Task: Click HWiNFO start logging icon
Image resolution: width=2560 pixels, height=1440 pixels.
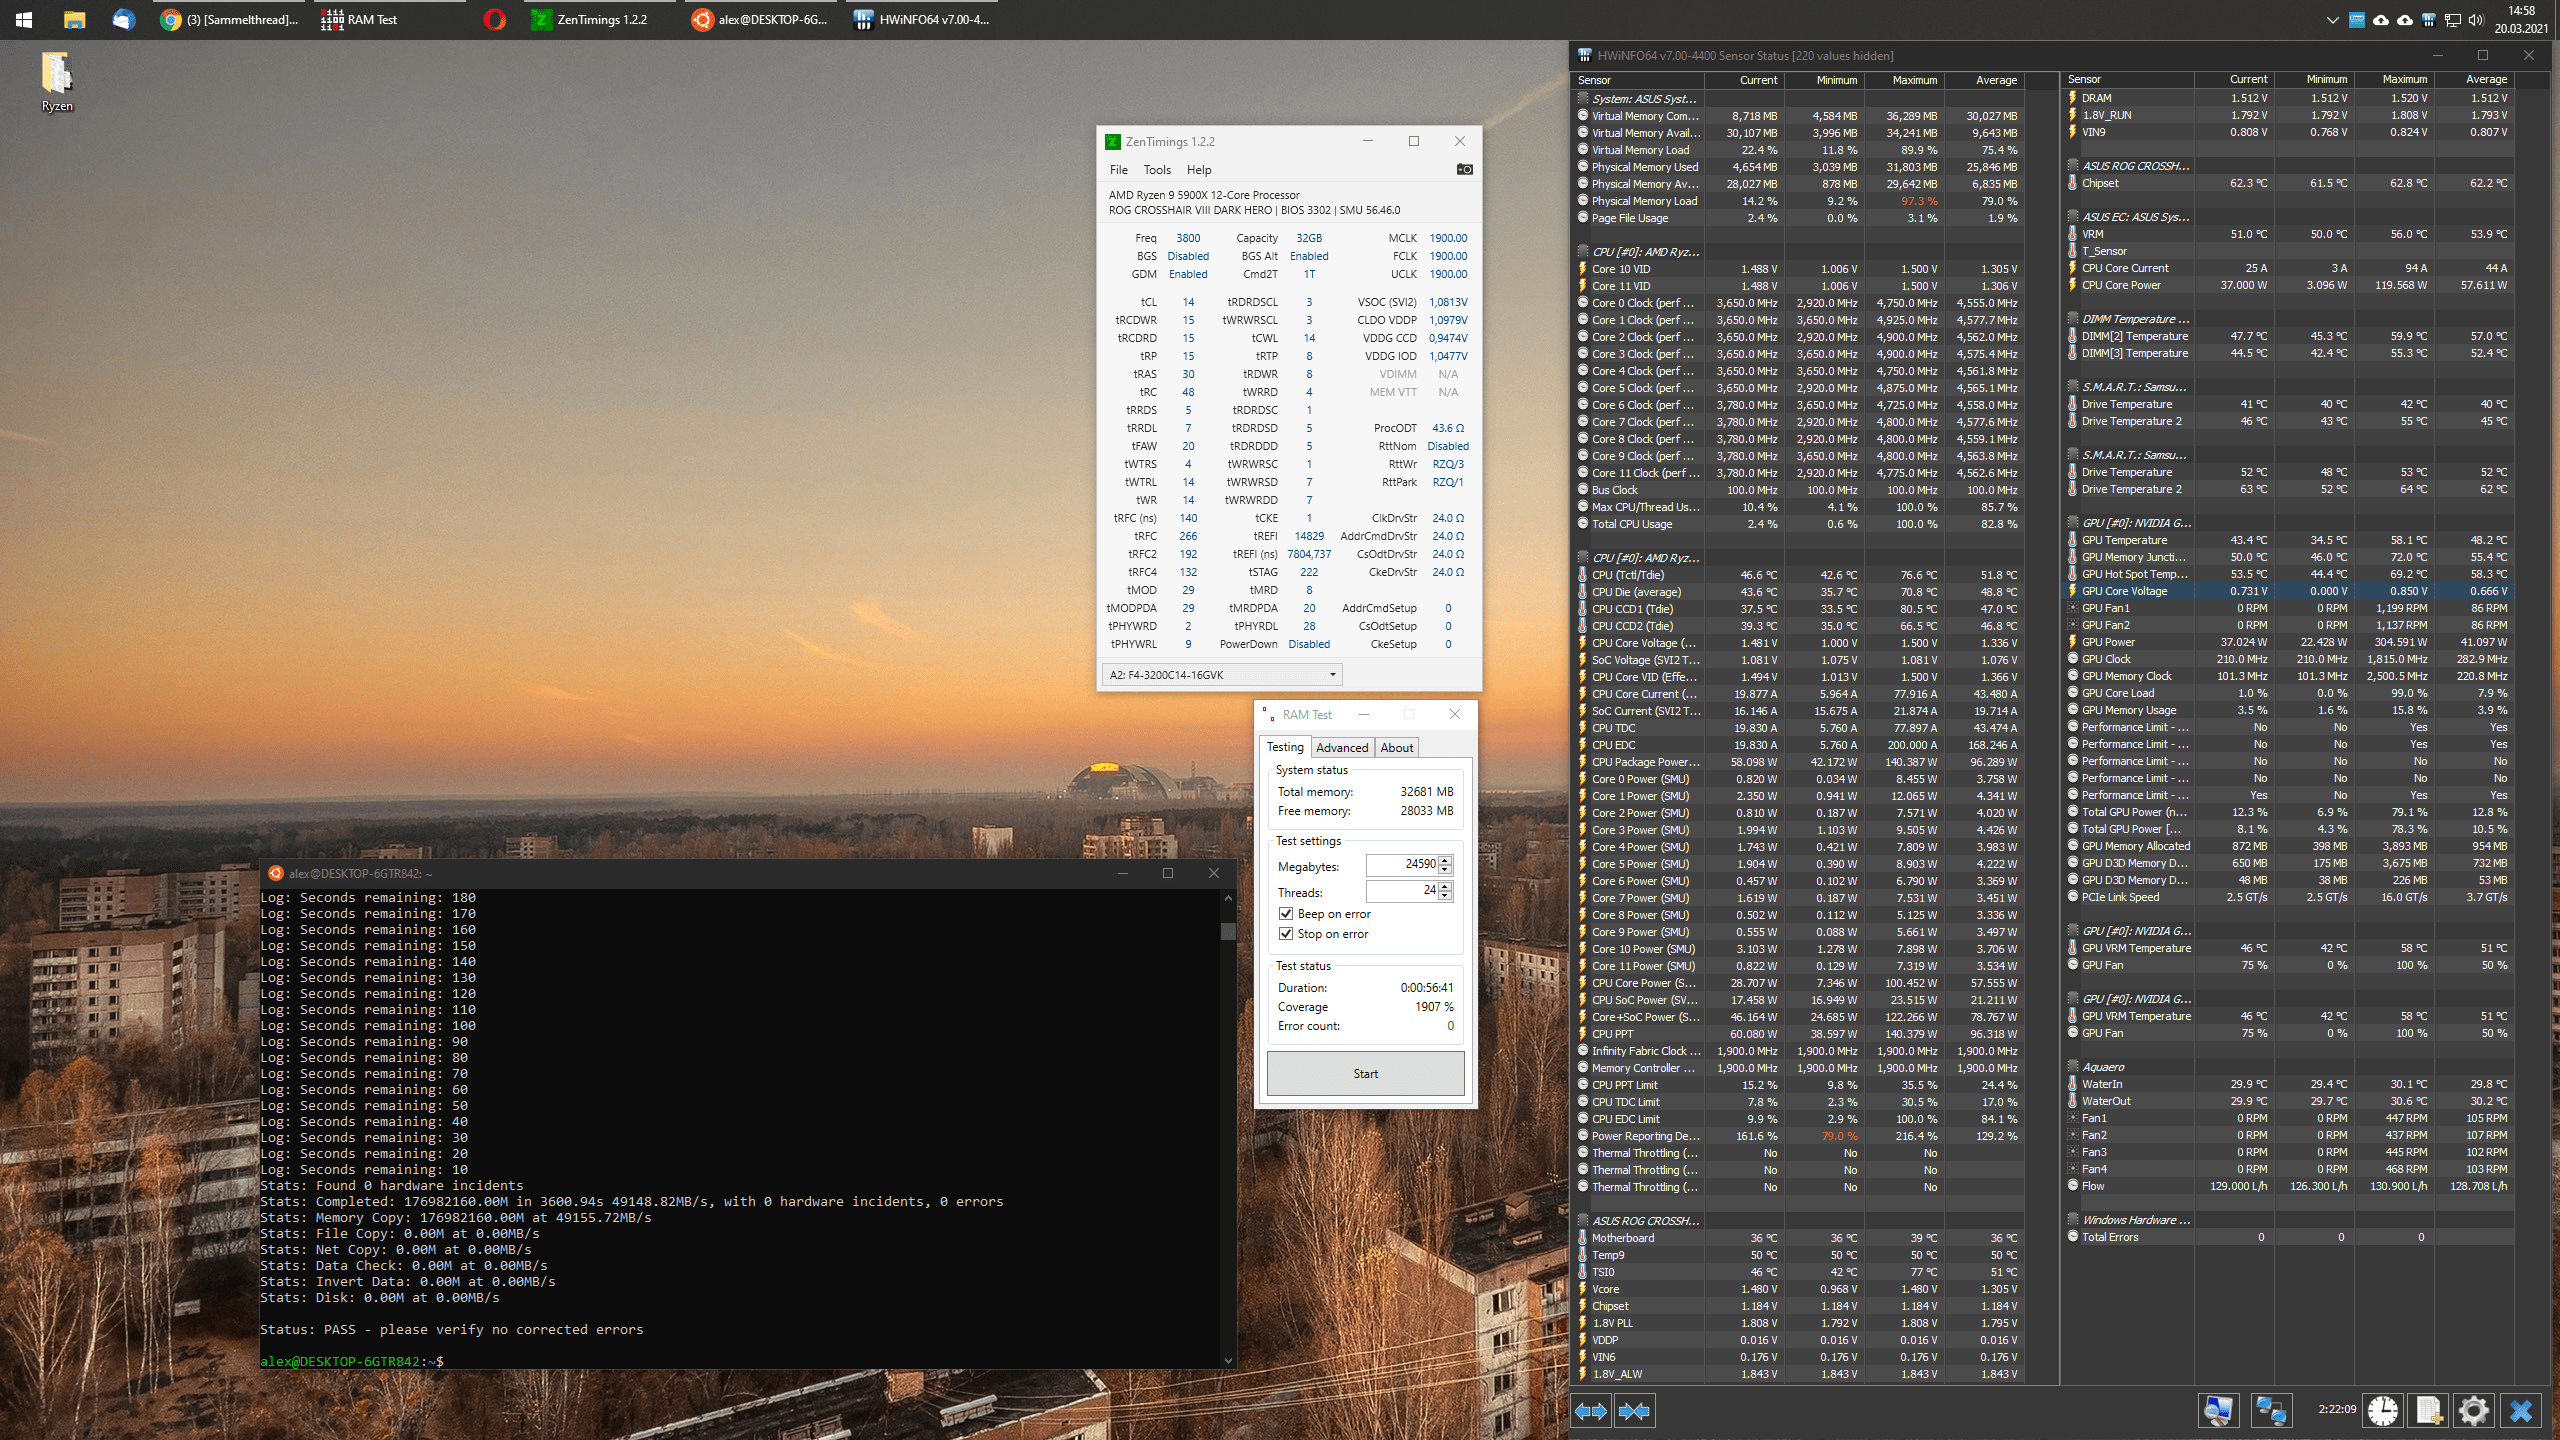Action: 2428,1410
